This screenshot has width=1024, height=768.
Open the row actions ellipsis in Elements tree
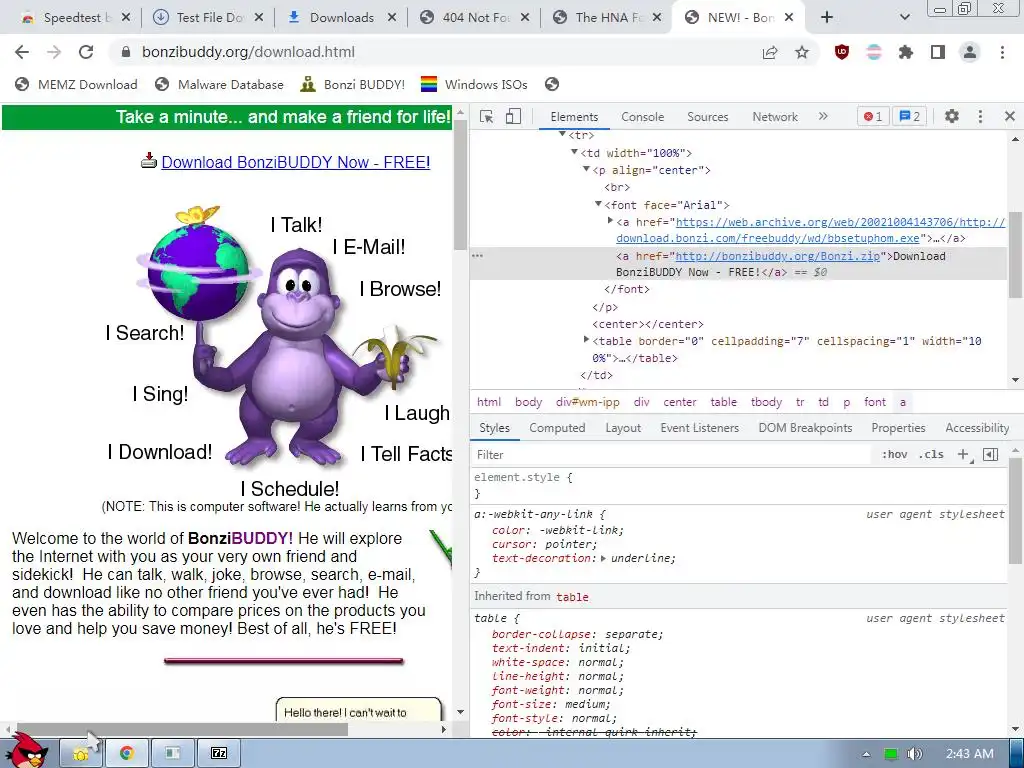(x=477, y=255)
